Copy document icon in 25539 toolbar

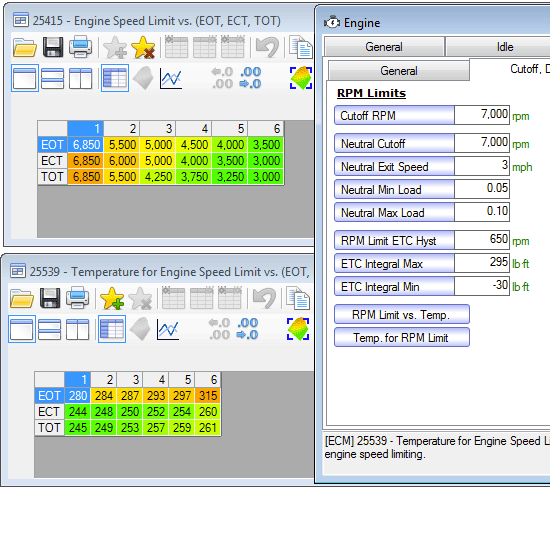tap(298, 298)
